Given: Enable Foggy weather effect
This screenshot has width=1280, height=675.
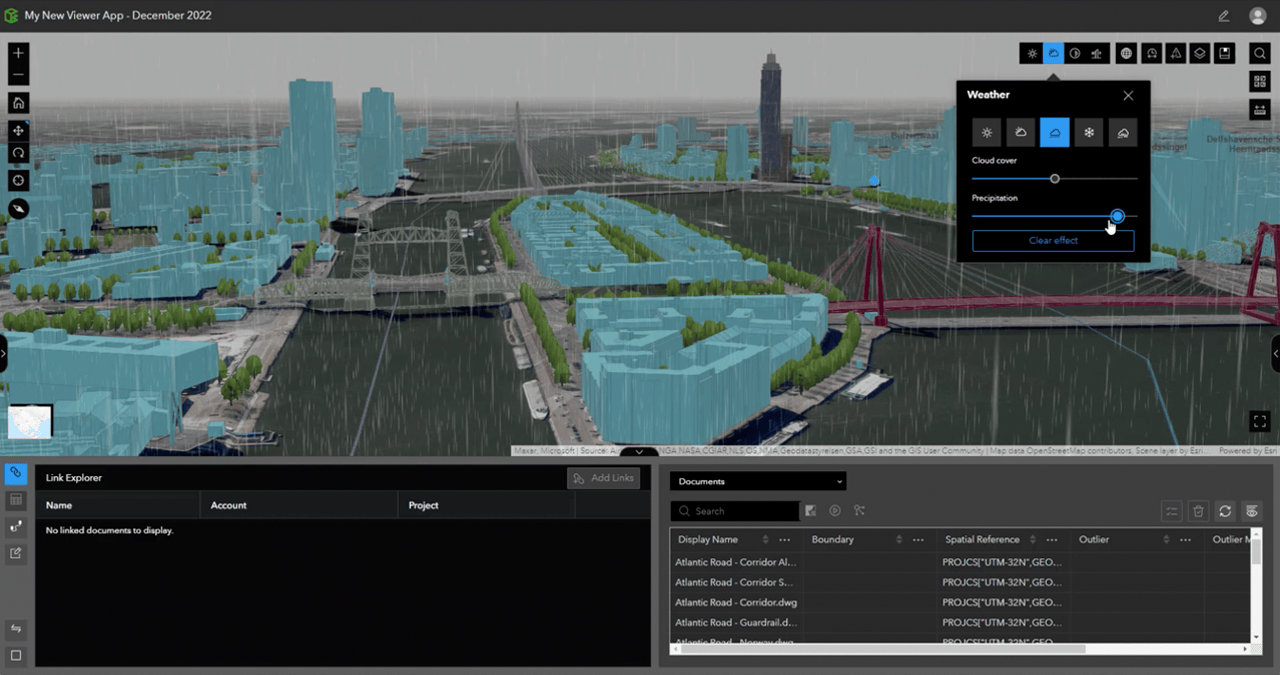Looking at the screenshot, I should coord(1122,132).
